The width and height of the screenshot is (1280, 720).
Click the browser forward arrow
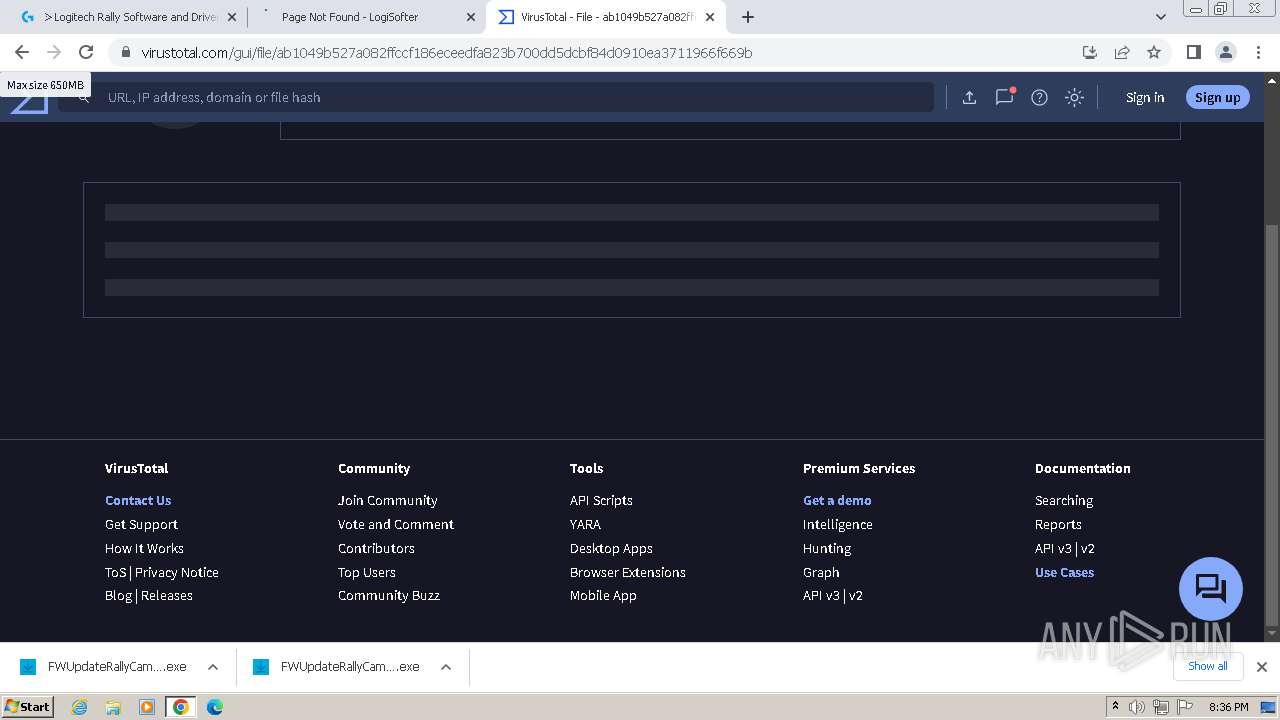click(x=54, y=52)
